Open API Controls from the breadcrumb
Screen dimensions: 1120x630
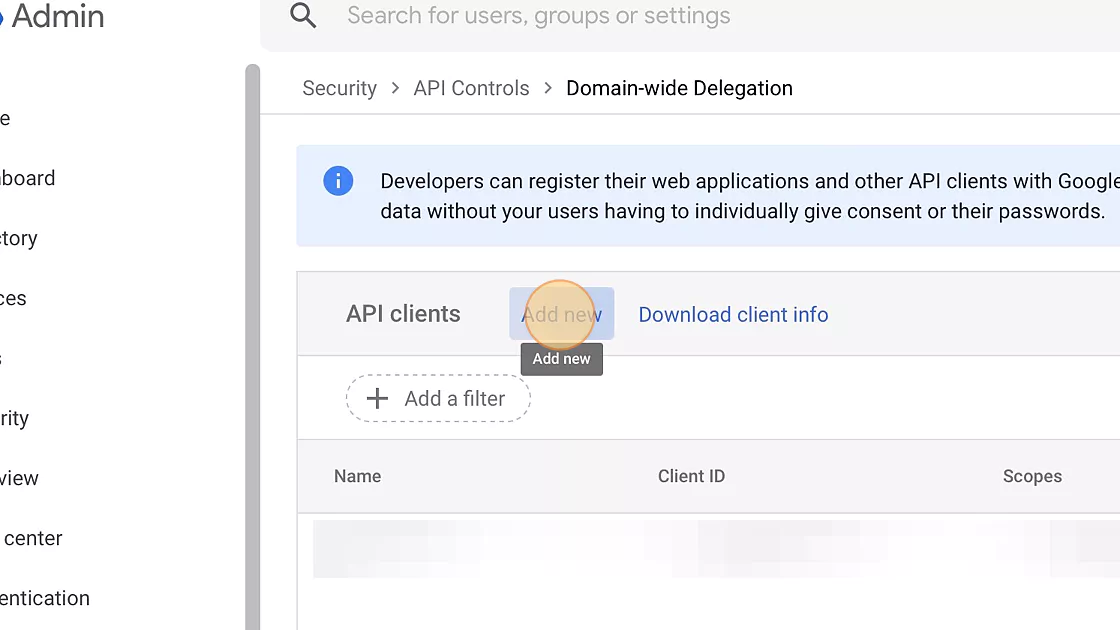point(471,88)
